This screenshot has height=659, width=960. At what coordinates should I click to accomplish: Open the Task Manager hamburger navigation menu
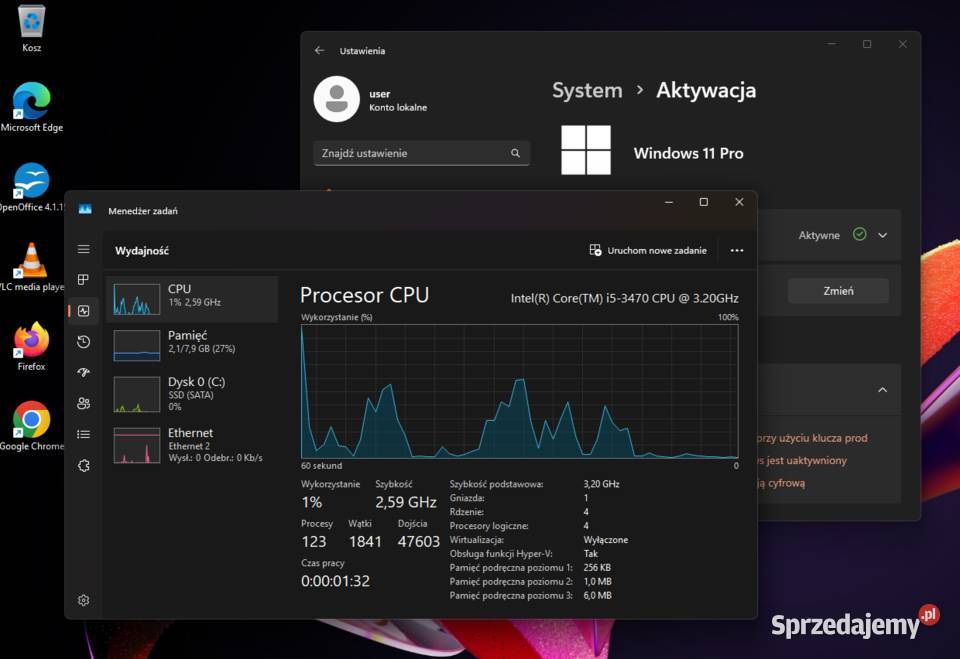point(84,249)
